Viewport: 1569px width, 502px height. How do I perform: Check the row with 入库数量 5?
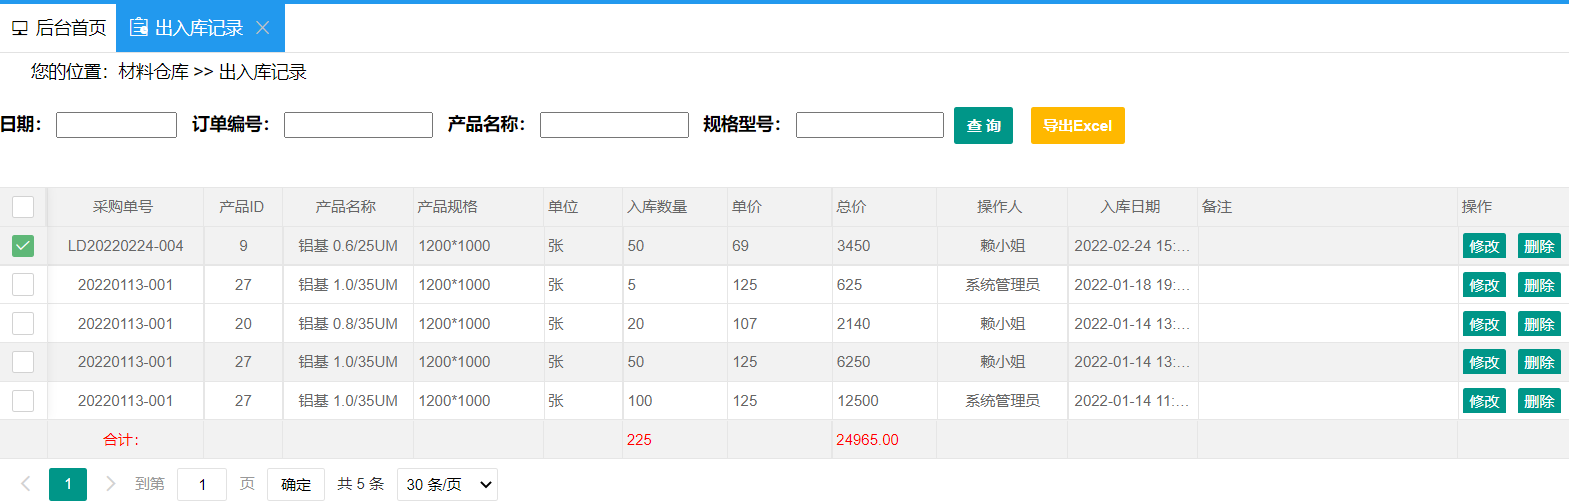[23, 285]
